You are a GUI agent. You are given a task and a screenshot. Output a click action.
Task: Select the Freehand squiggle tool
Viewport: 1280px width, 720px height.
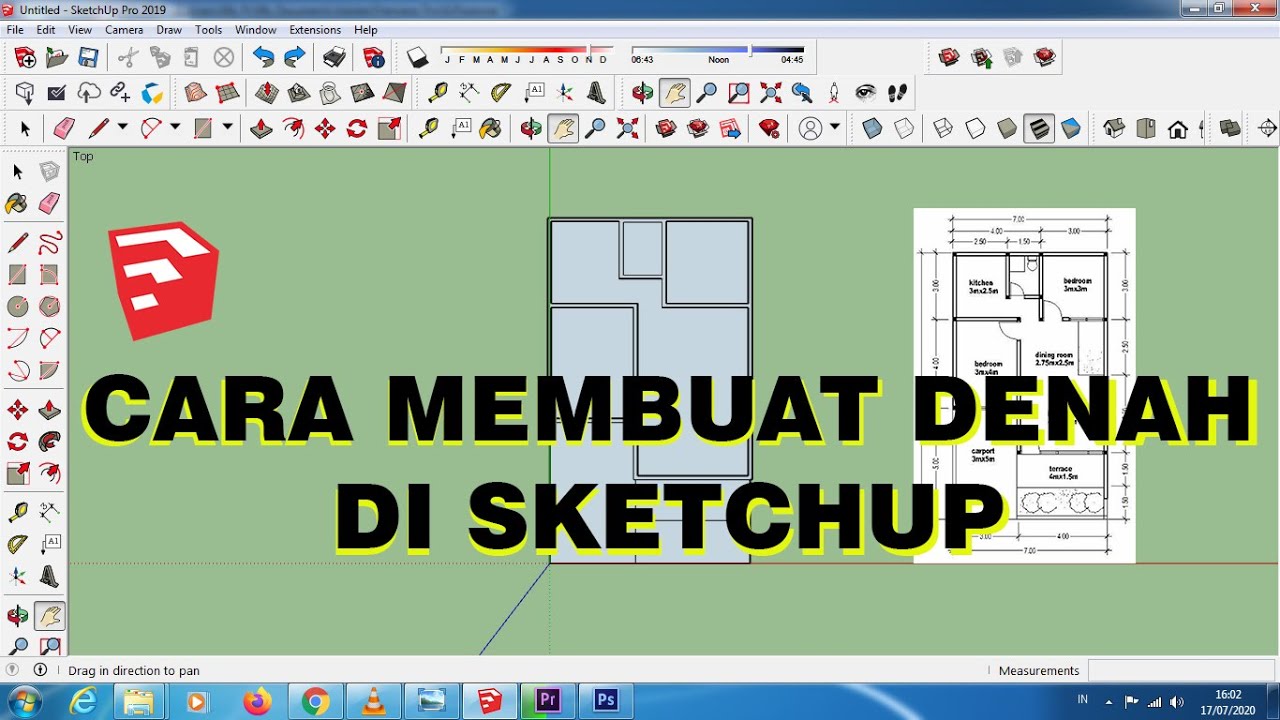tap(50, 243)
